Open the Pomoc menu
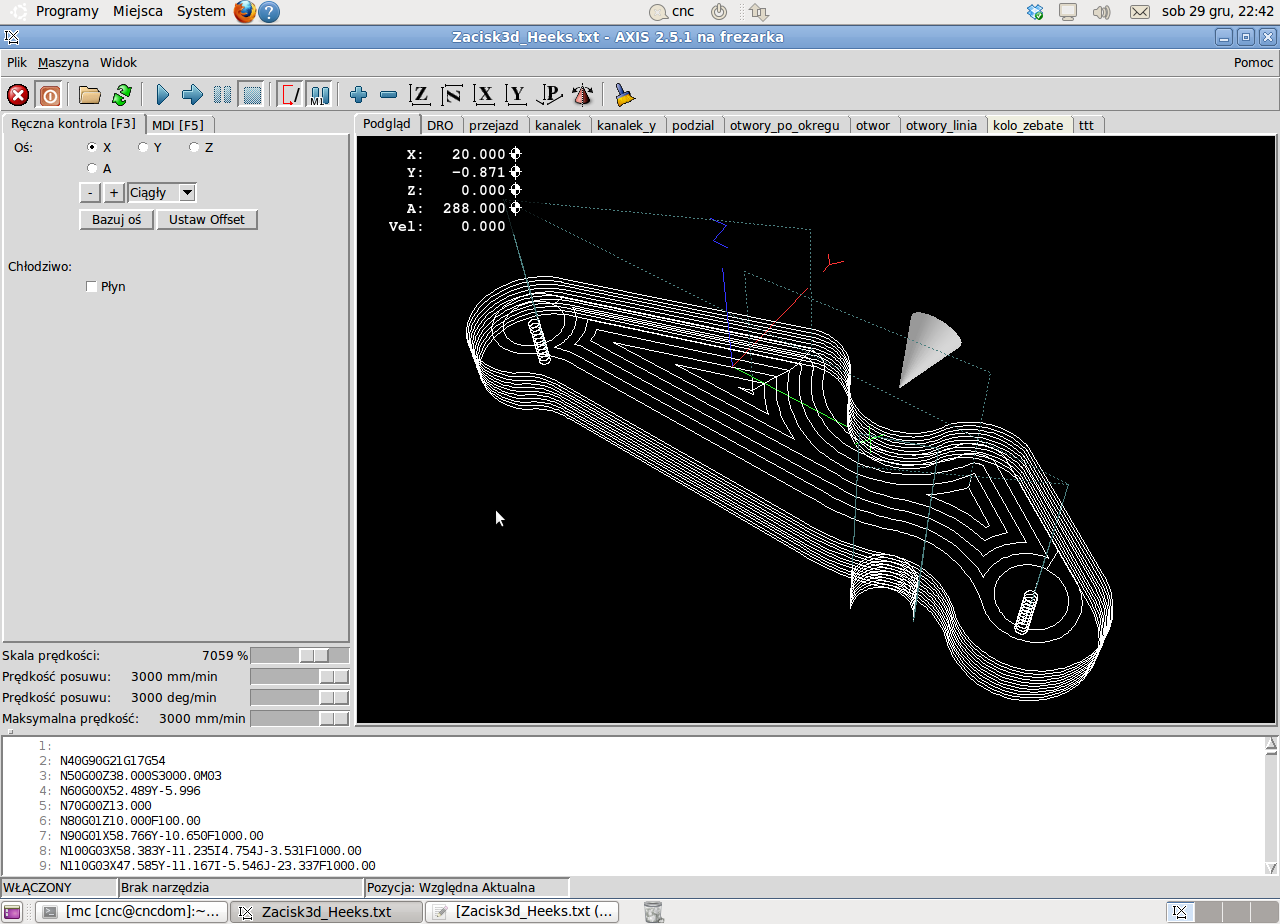Image resolution: width=1280 pixels, height=924 pixels. [1254, 62]
